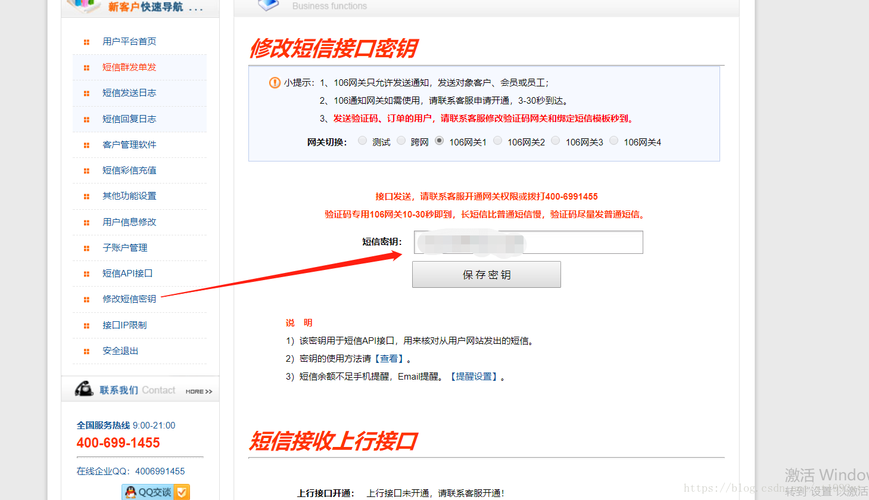Open the 查看 usage method link
This screenshot has width=869, height=500.
(x=389, y=359)
